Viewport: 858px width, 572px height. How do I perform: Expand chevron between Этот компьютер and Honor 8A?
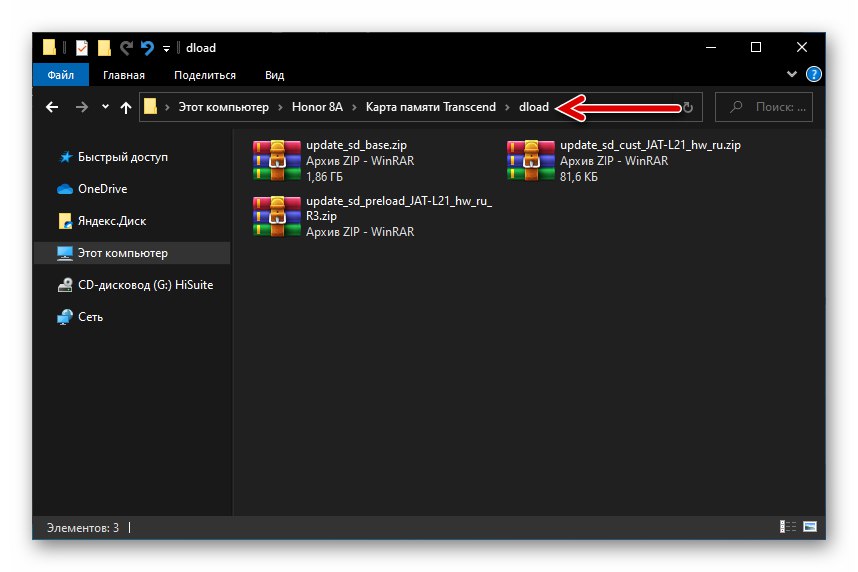click(280, 107)
